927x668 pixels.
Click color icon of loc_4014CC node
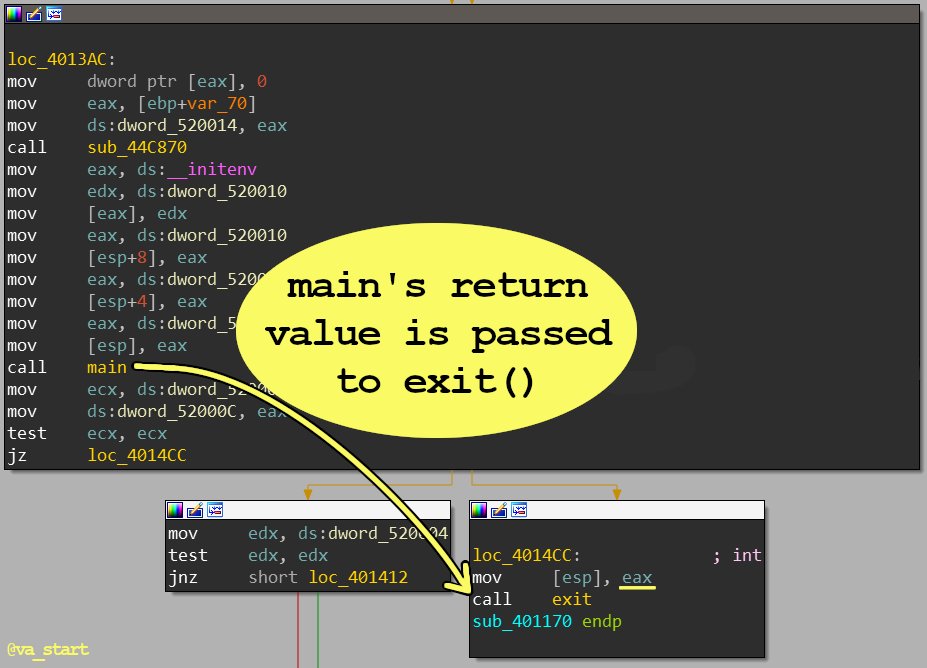tap(479, 510)
